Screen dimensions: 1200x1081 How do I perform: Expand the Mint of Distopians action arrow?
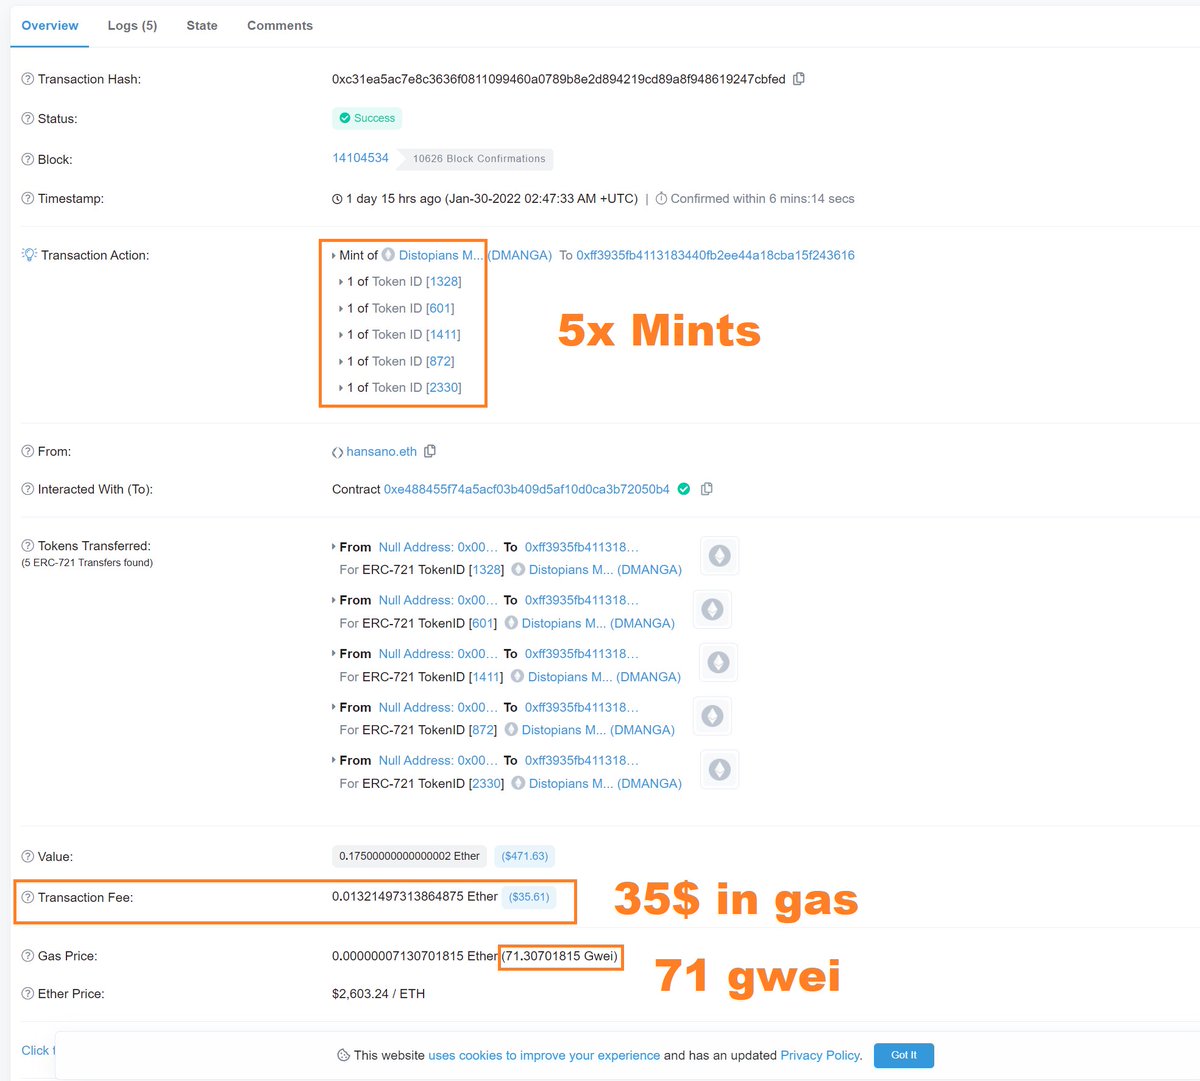click(x=334, y=255)
